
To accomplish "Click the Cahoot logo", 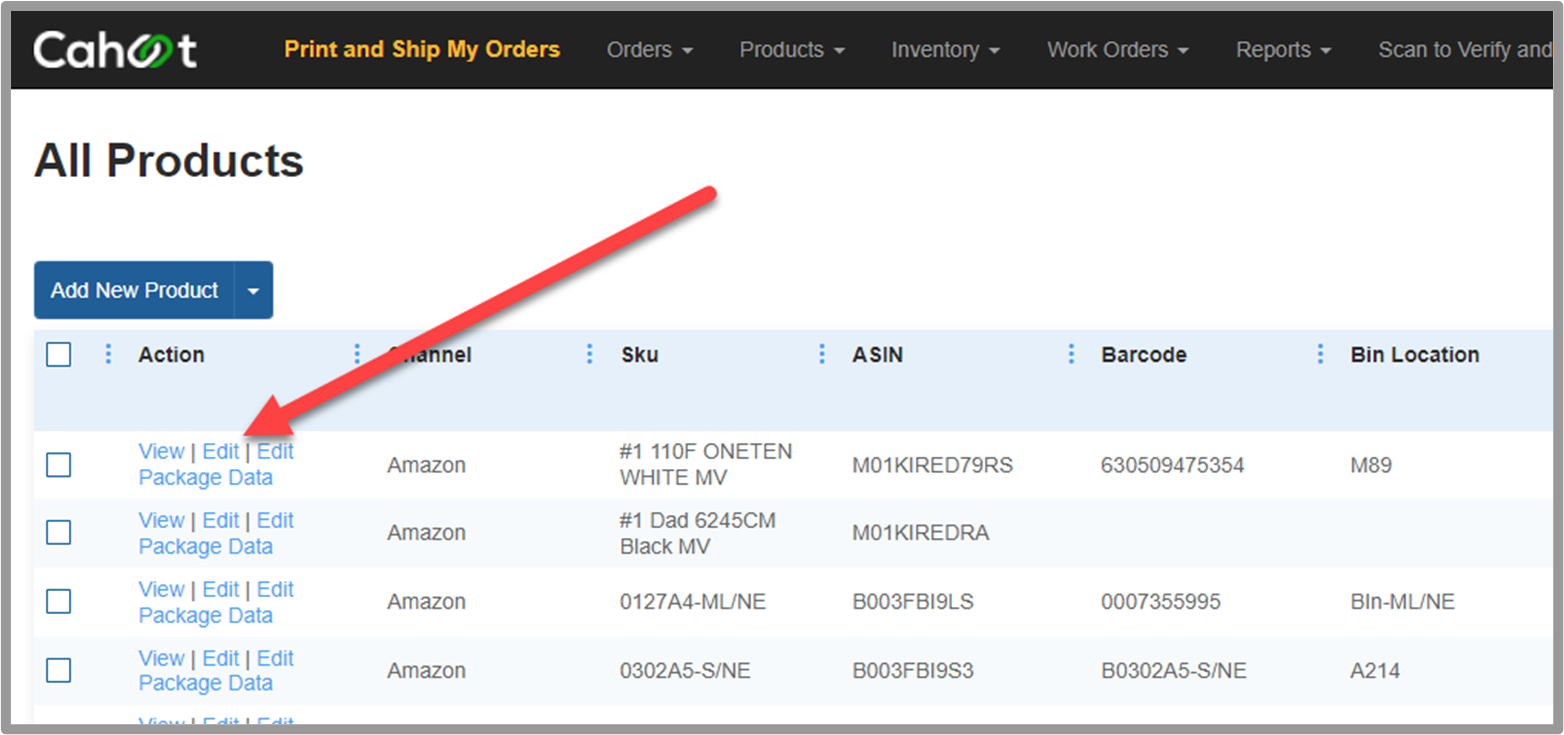I will pos(115,50).
